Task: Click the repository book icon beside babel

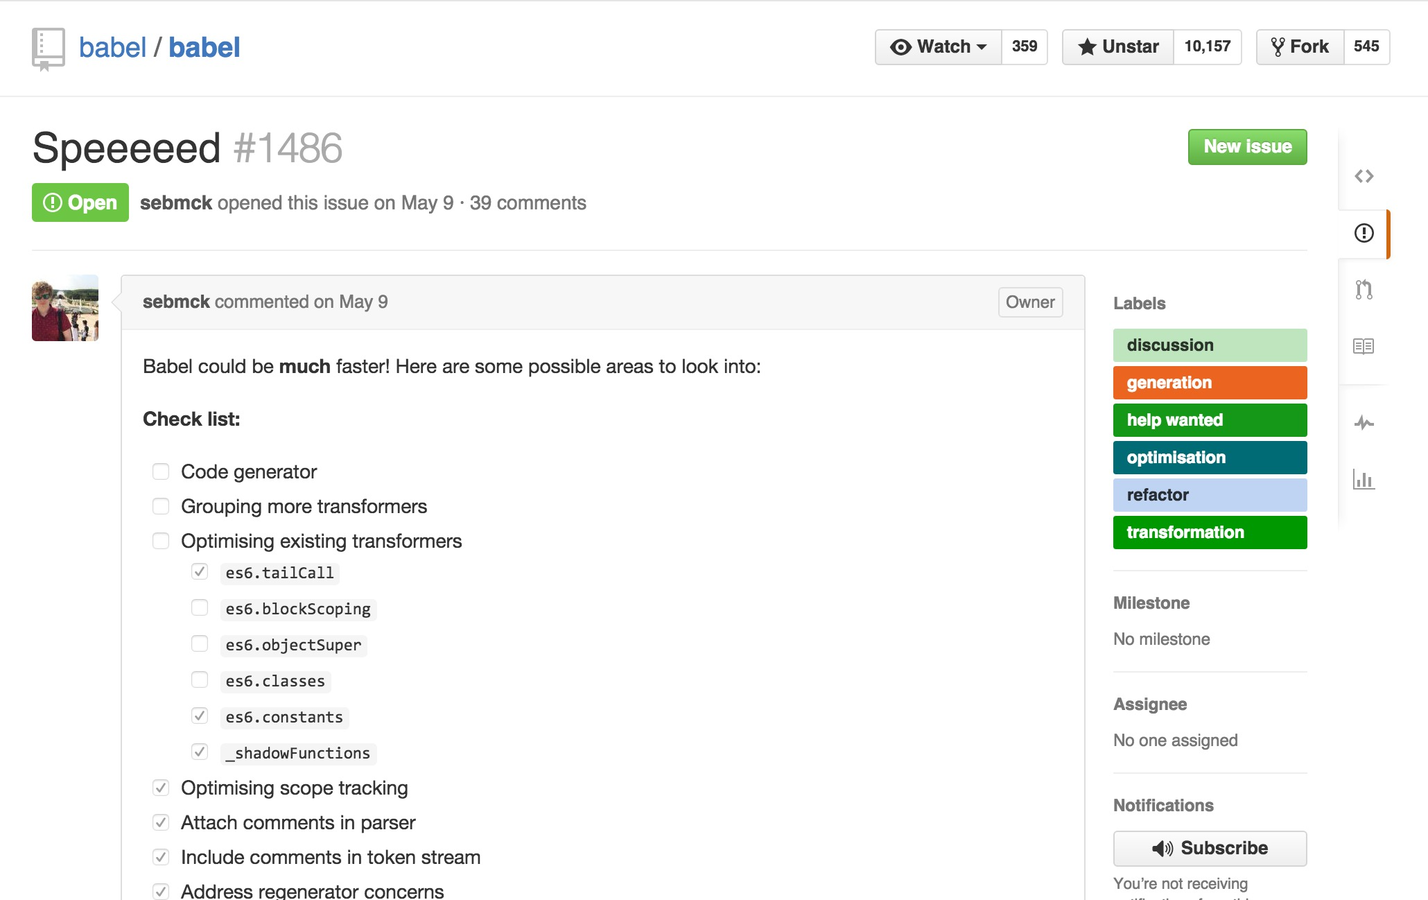Action: click(x=48, y=49)
